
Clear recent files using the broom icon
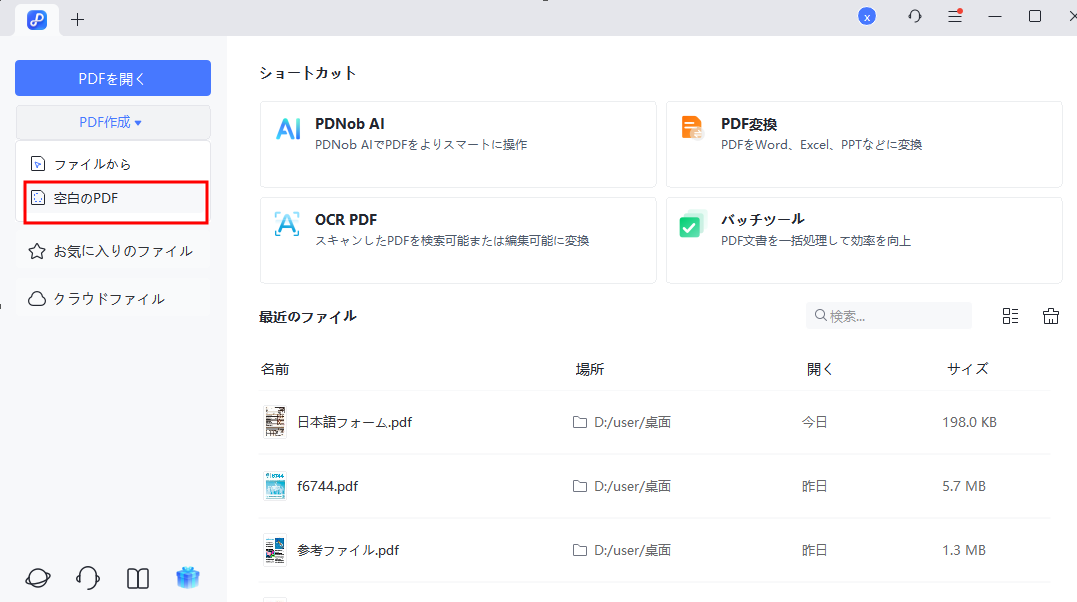point(1050,315)
